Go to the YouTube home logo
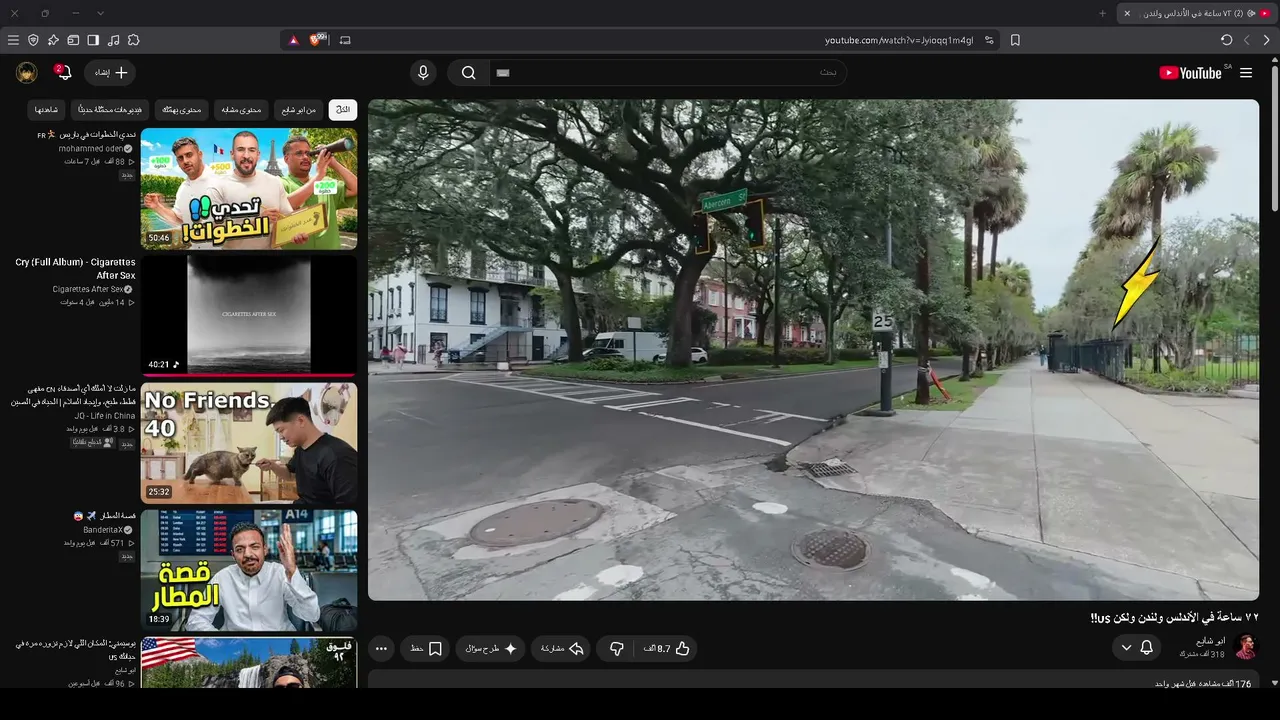The width and height of the screenshot is (1280, 720). click(x=1190, y=73)
